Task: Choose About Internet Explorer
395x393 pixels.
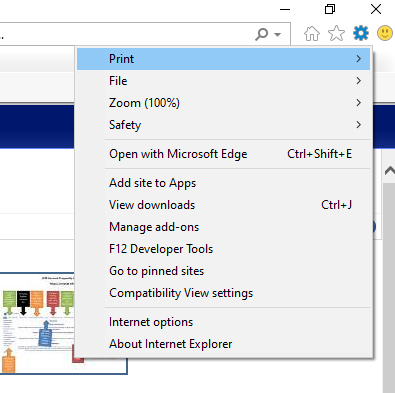Action: pos(223,344)
